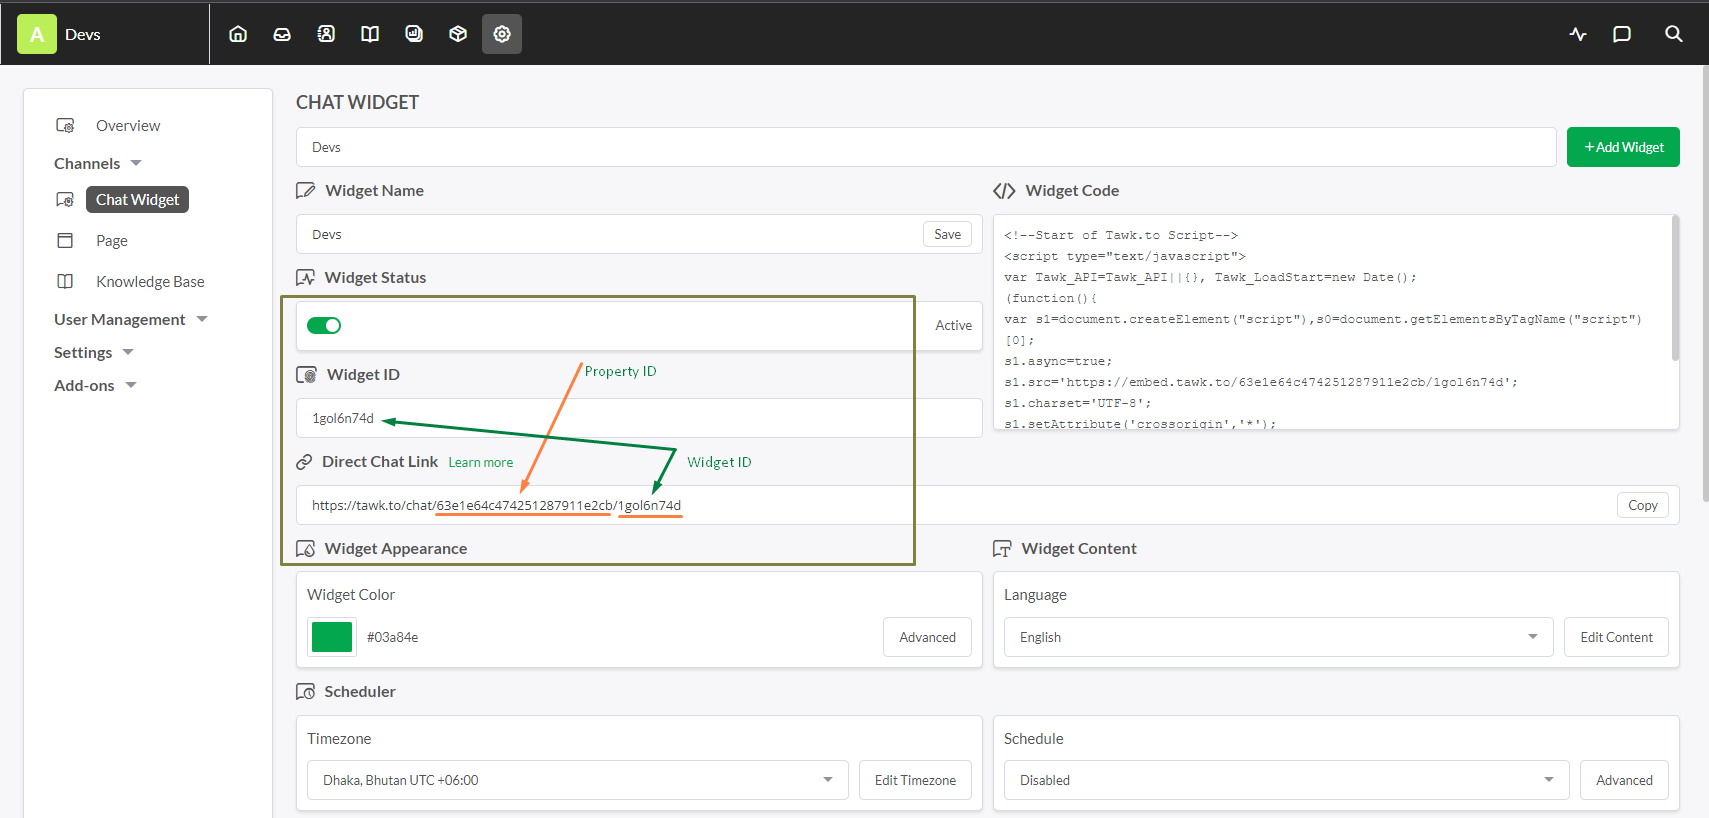Open the inbox tray icon
This screenshot has width=1709, height=818.
click(x=282, y=34)
